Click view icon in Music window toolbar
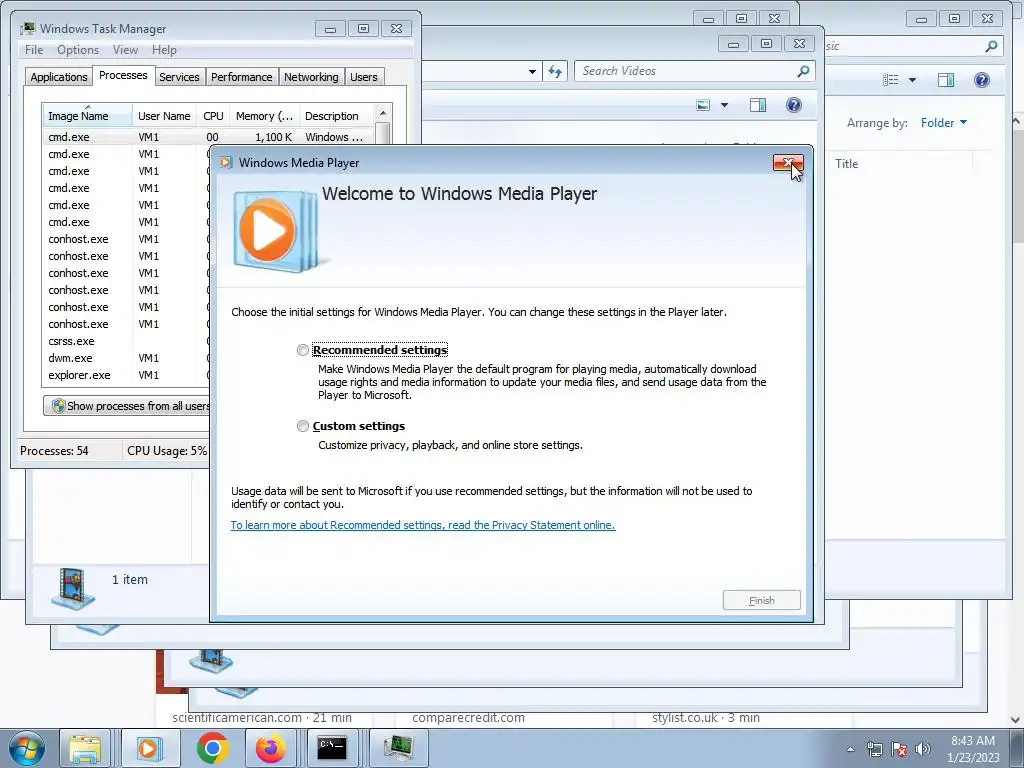The height and width of the screenshot is (768, 1024). pos(890,80)
